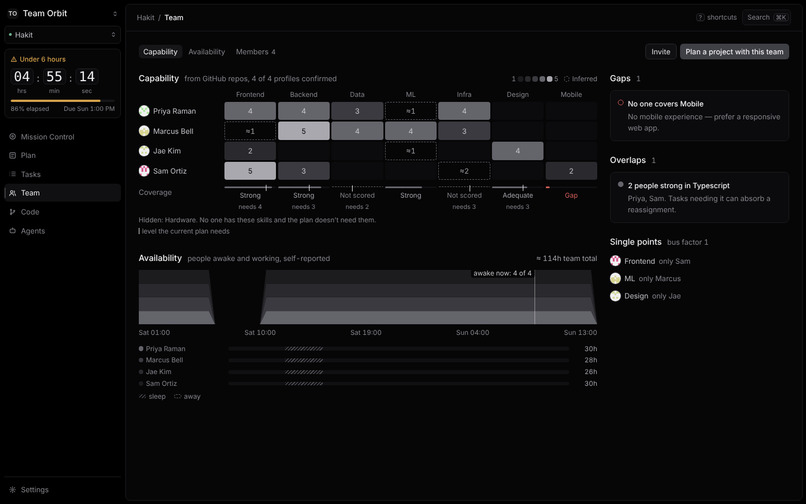This screenshot has width=806, height=504.
Task: Open the No one covers Mobile card
Action: (x=699, y=116)
